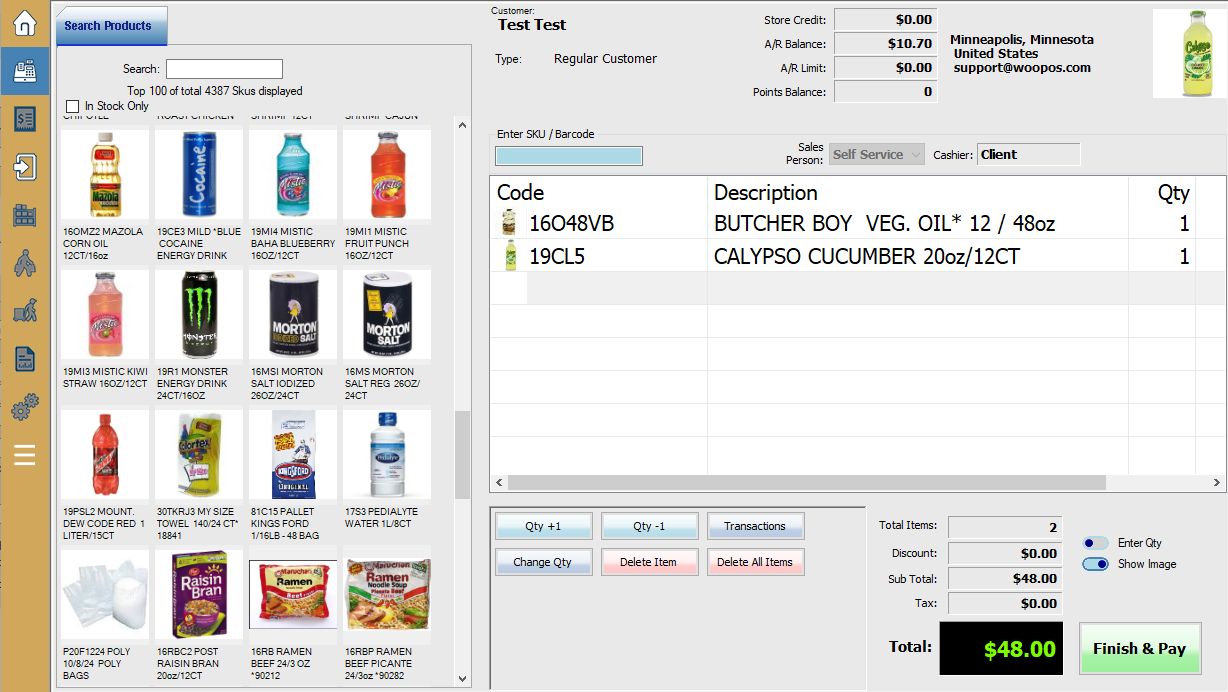Click Calypso bottle image in customer header

point(1190,54)
